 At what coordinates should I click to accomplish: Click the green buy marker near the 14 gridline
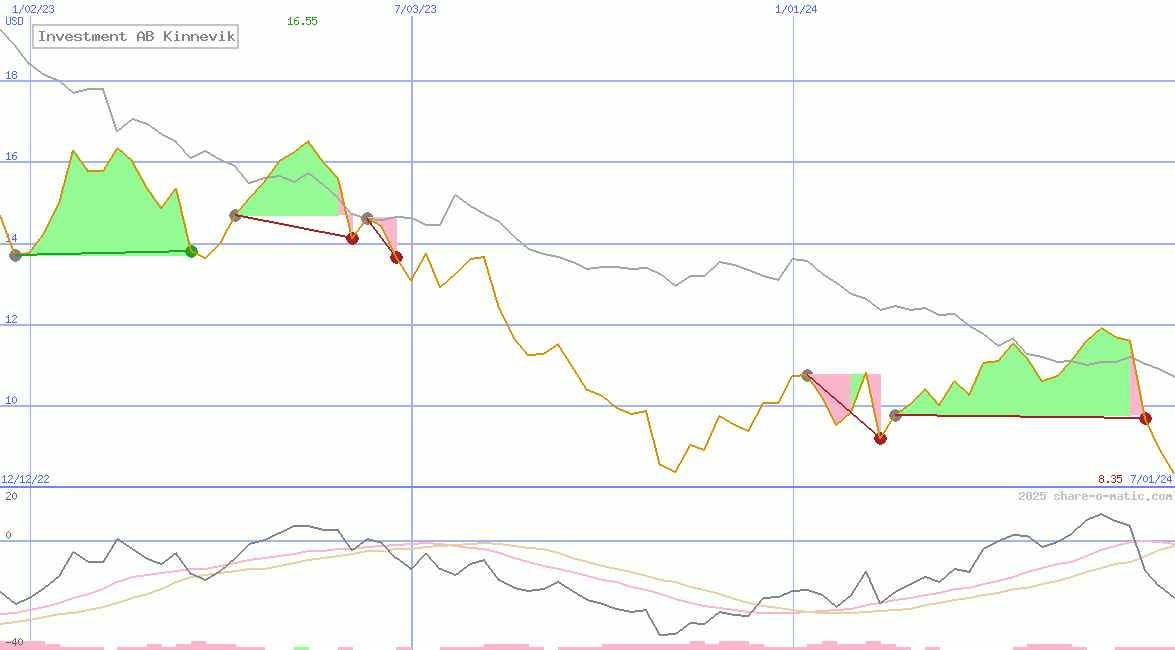coord(190,251)
